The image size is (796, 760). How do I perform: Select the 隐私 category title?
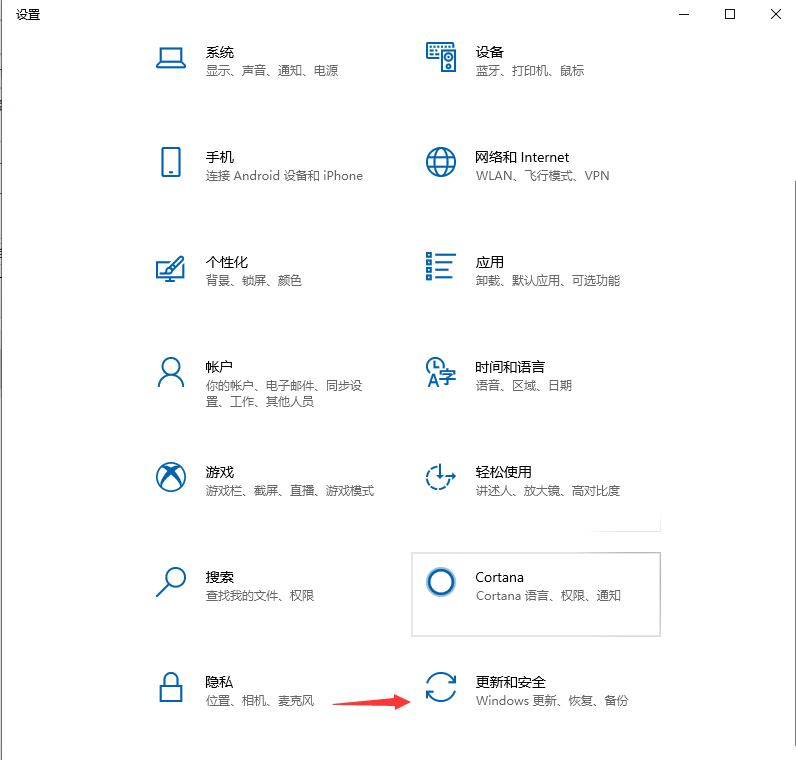coord(219,682)
